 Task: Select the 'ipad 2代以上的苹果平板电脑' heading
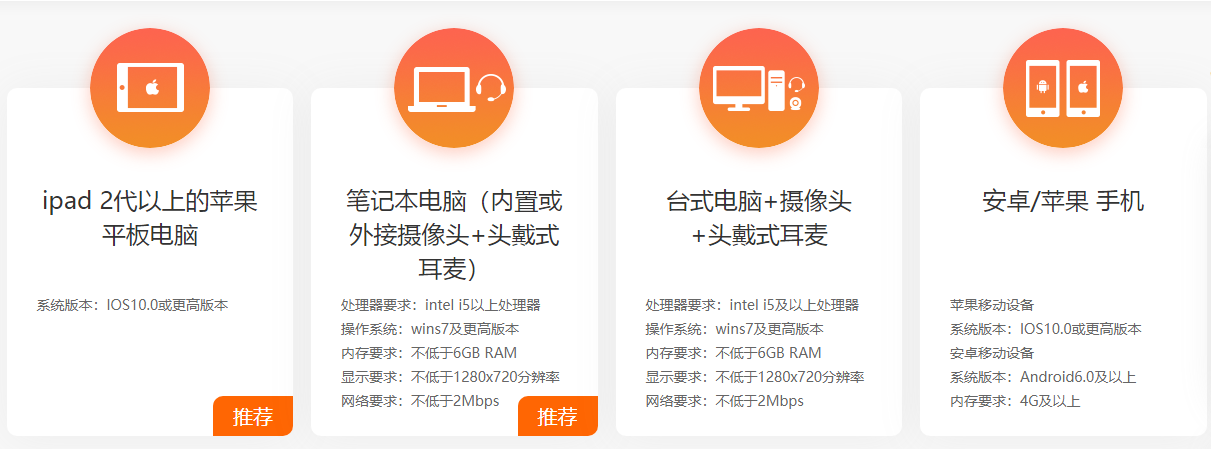[150, 219]
